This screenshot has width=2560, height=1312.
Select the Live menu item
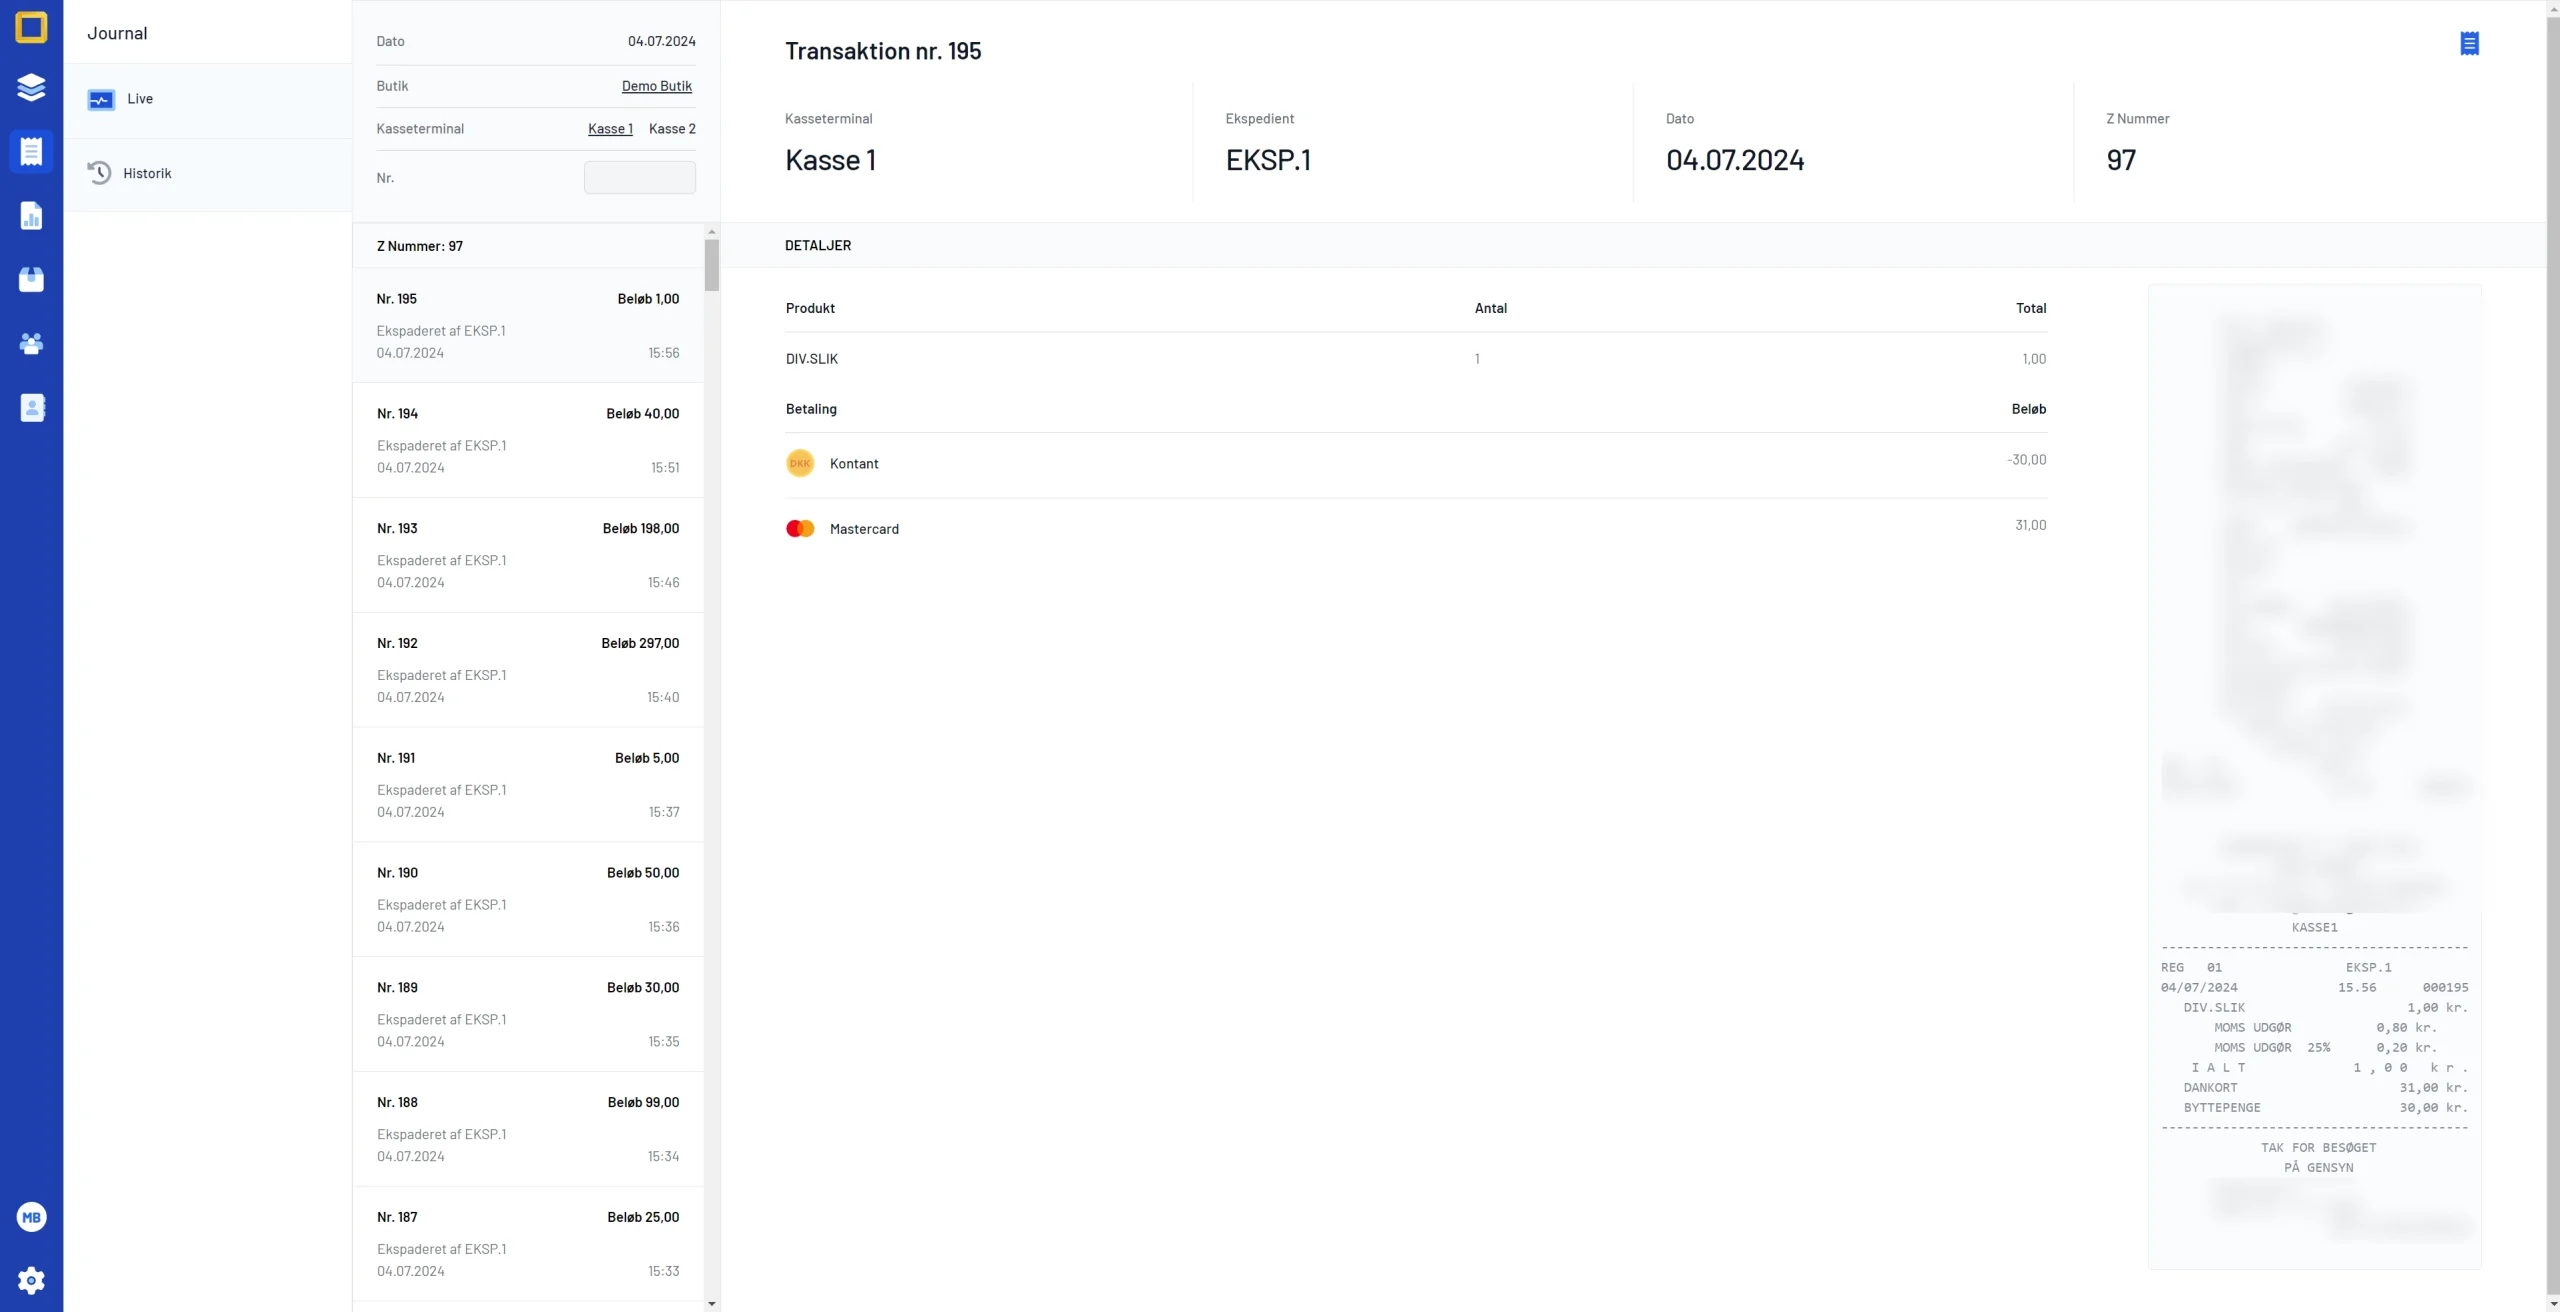point(208,99)
